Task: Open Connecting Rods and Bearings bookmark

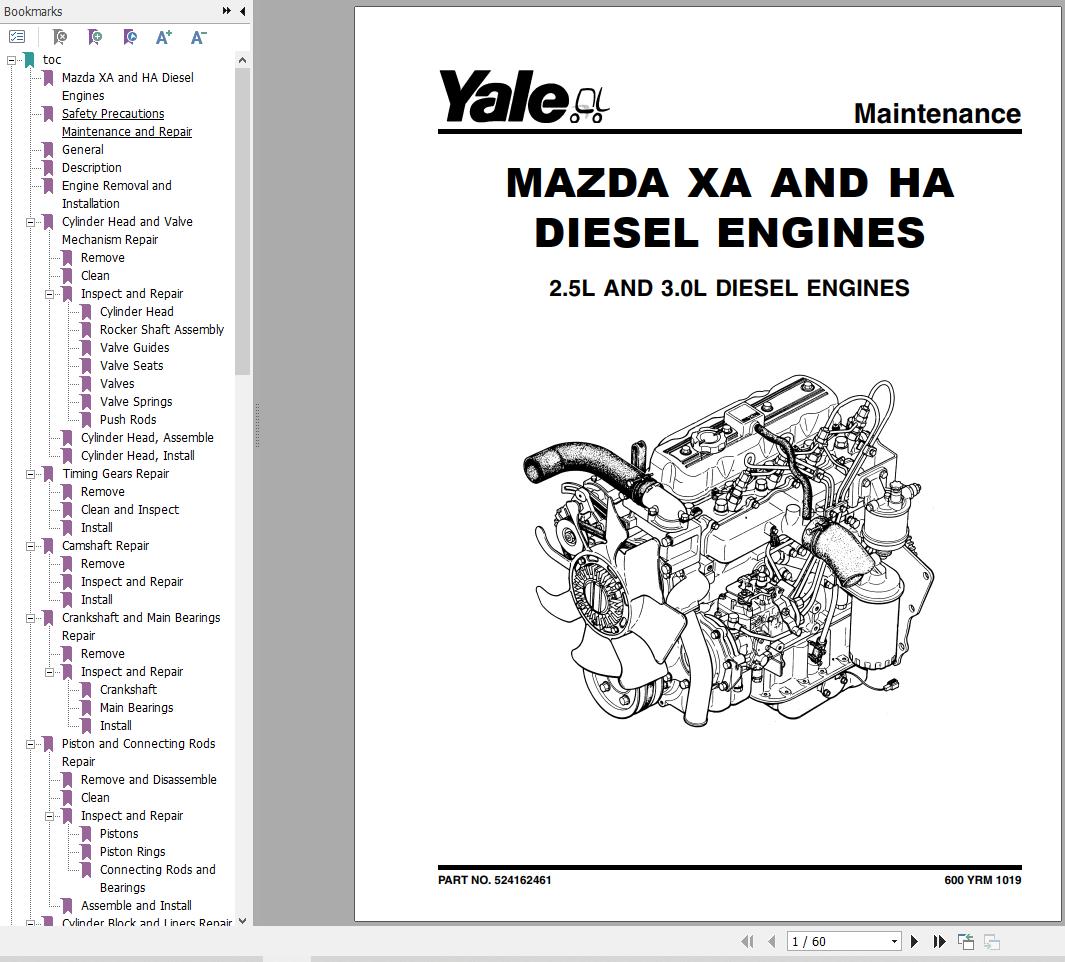Action: [157, 878]
